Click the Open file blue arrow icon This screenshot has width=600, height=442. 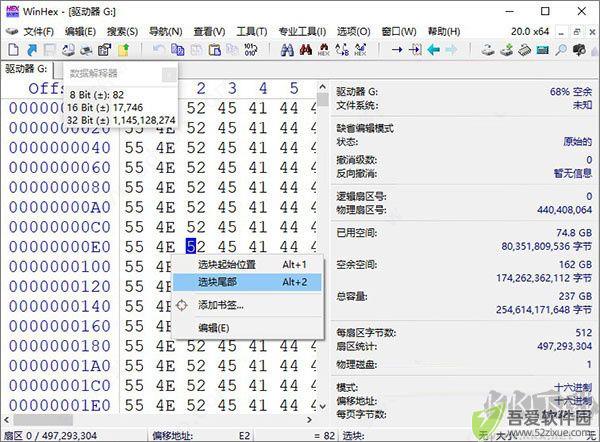pos(32,50)
